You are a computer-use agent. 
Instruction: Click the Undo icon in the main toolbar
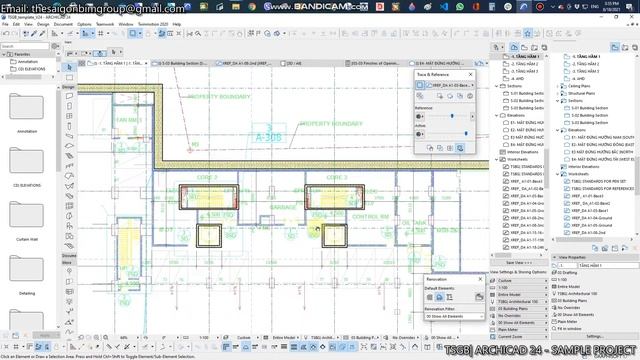tap(6, 34)
